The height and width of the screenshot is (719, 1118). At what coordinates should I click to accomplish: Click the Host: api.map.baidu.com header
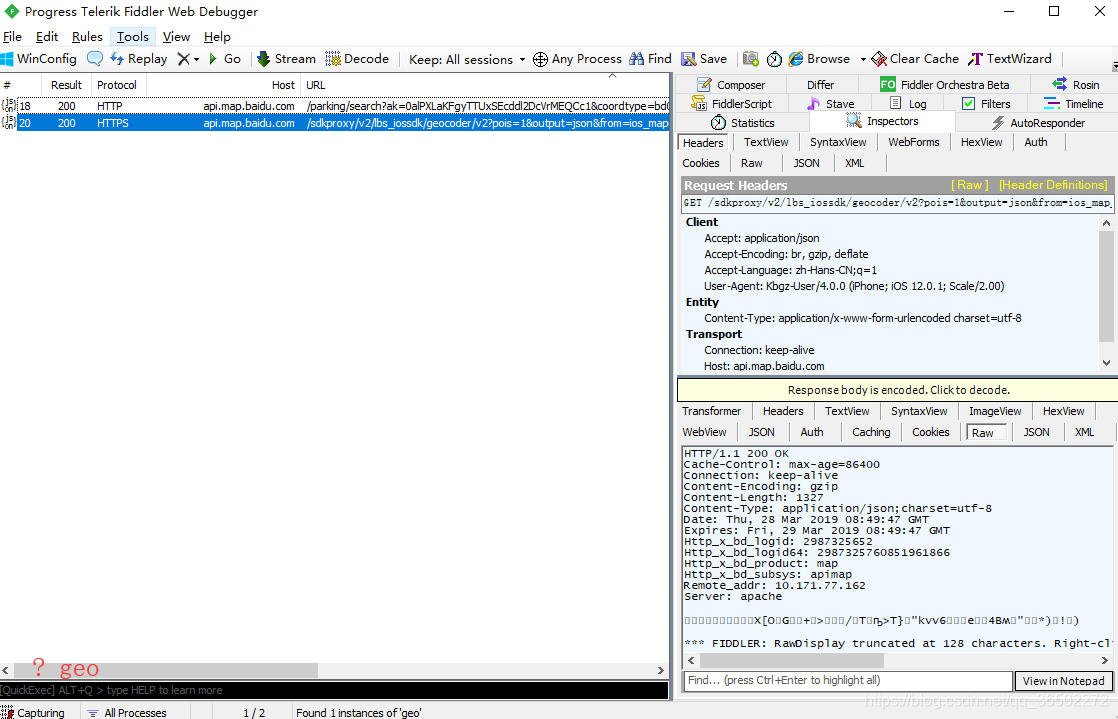pyautogui.click(x=764, y=366)
